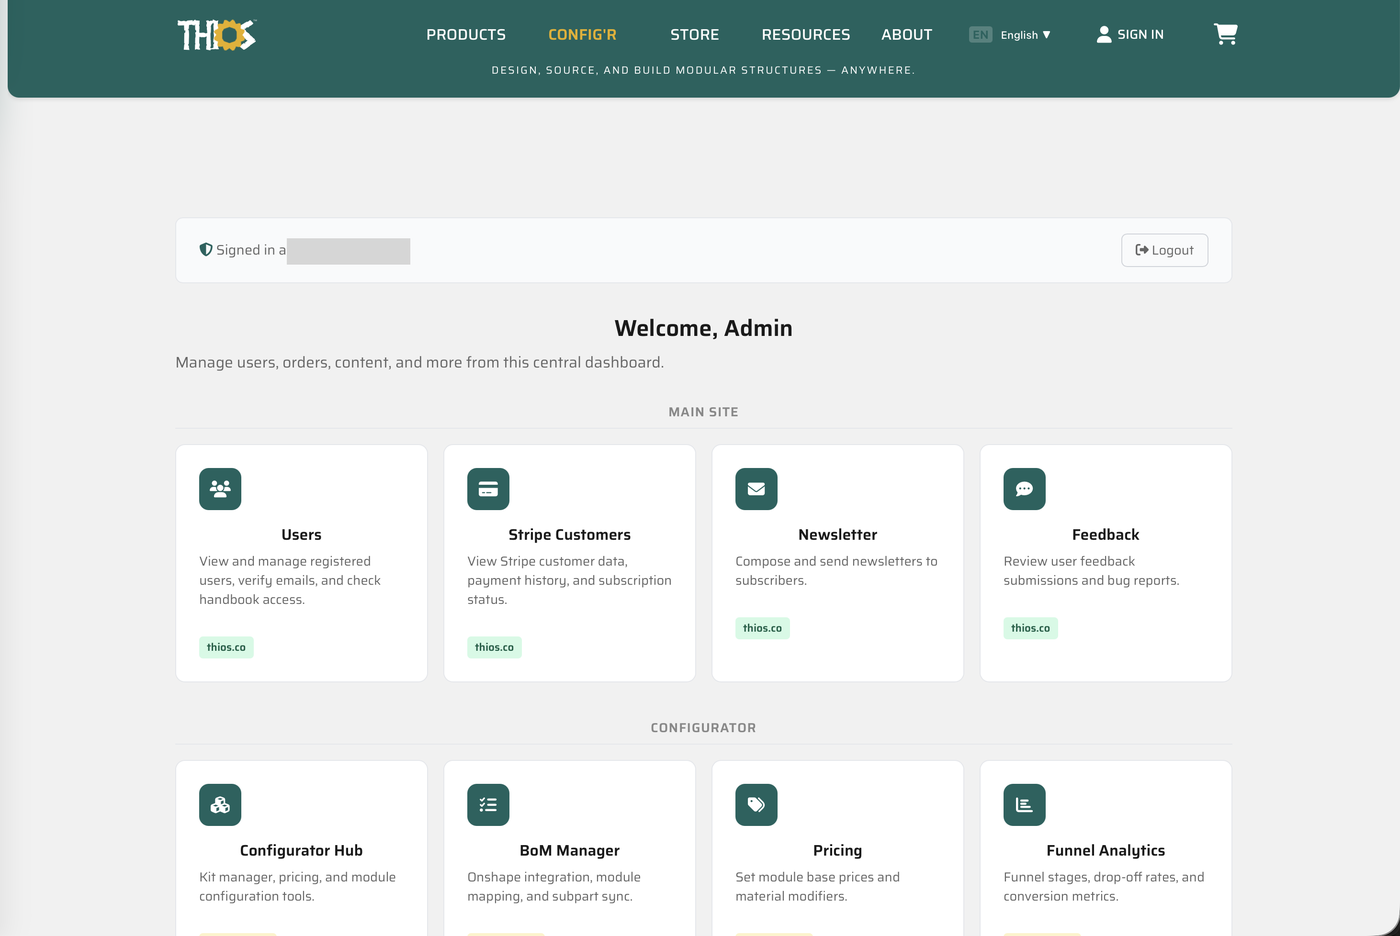Open the Stripe Customers card title
Viewport: 1400px width, 936px height.
tap(569, 535)
